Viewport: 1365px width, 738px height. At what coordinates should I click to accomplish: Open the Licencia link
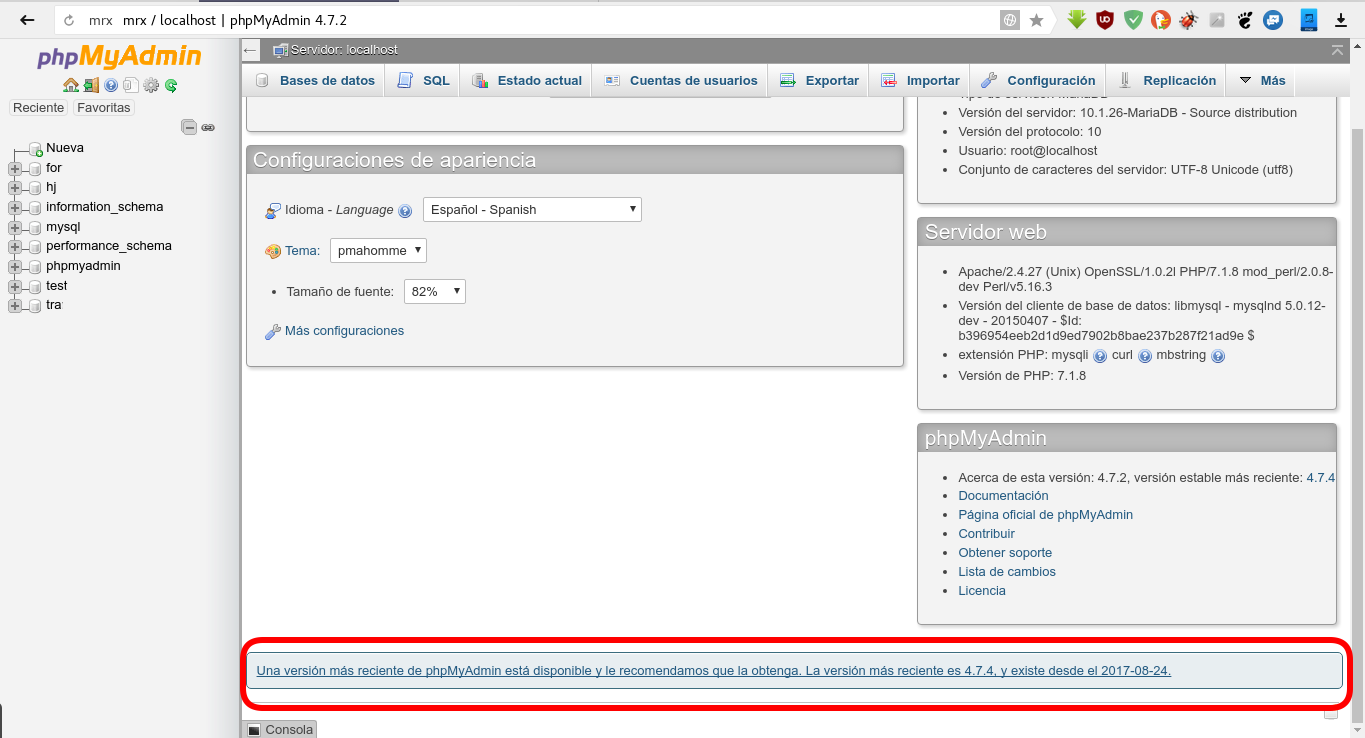click(982, 591)
